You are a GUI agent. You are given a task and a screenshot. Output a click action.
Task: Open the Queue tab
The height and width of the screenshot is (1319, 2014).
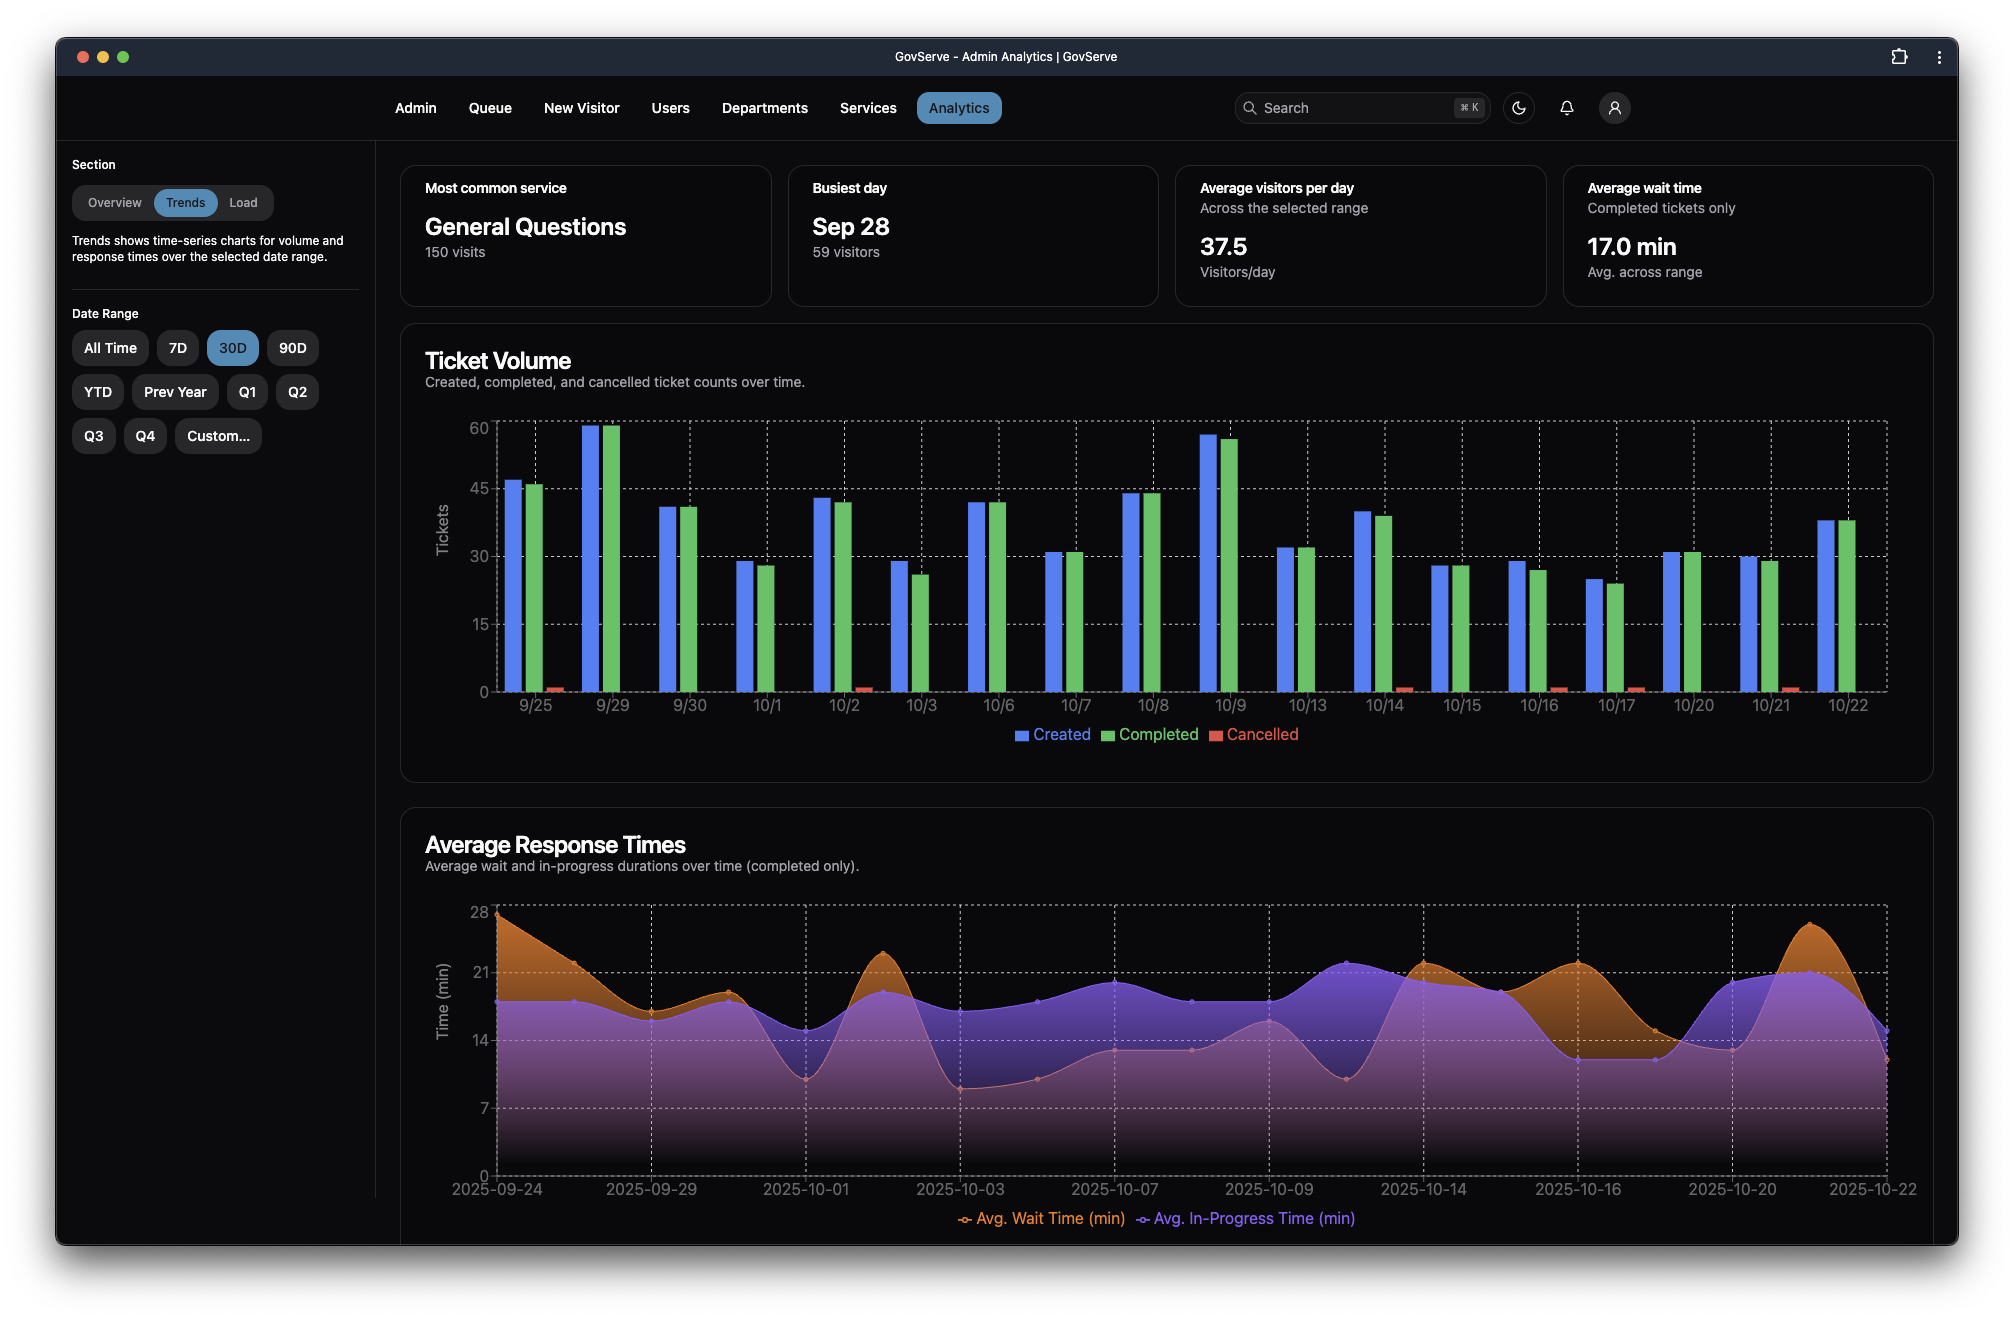click(x=490, y=108)
